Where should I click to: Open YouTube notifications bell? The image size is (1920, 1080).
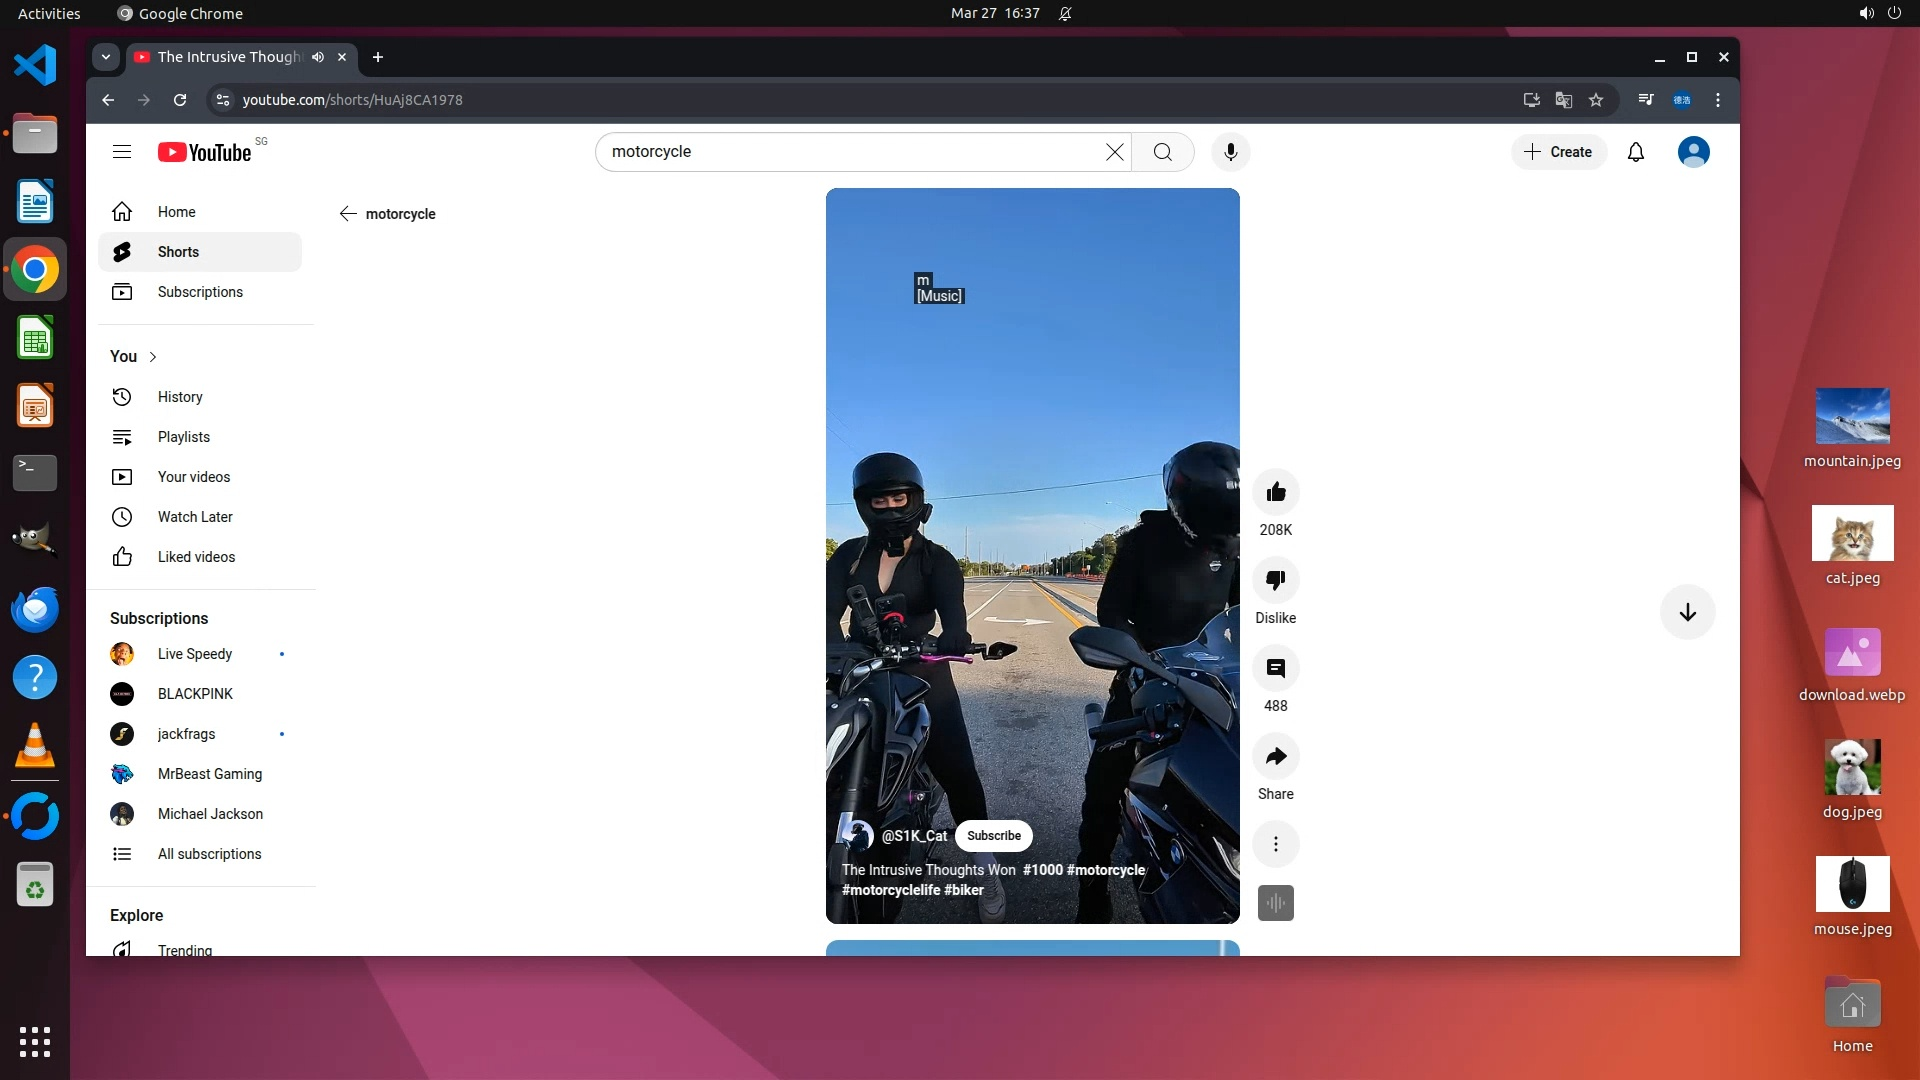pos(1636,152)
